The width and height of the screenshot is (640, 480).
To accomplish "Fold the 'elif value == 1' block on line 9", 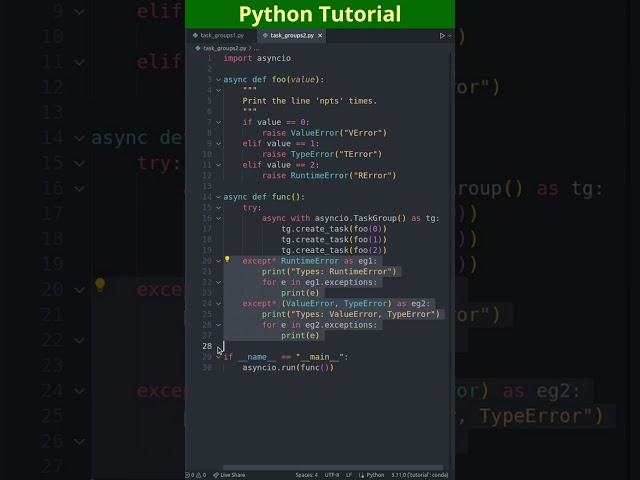I will click(x=218, y=144).
